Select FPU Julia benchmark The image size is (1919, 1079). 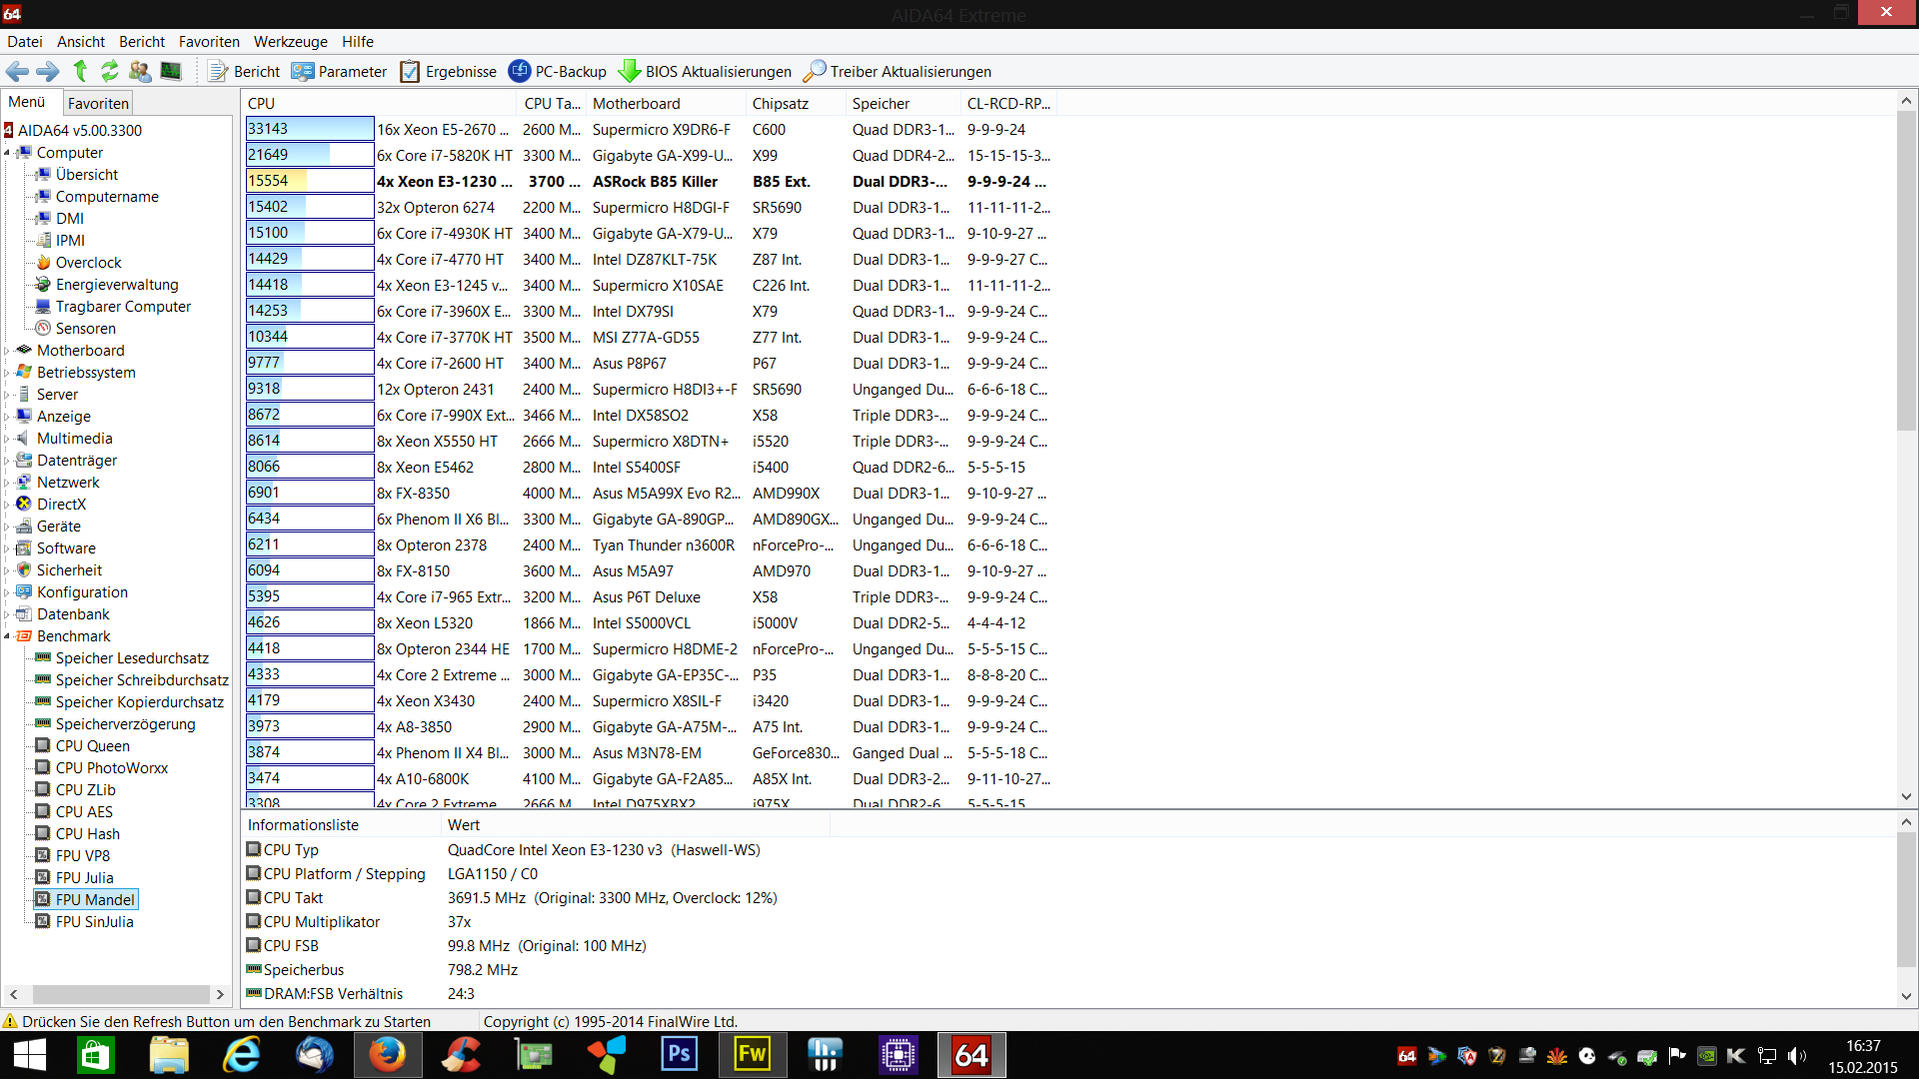click(84, 878)
